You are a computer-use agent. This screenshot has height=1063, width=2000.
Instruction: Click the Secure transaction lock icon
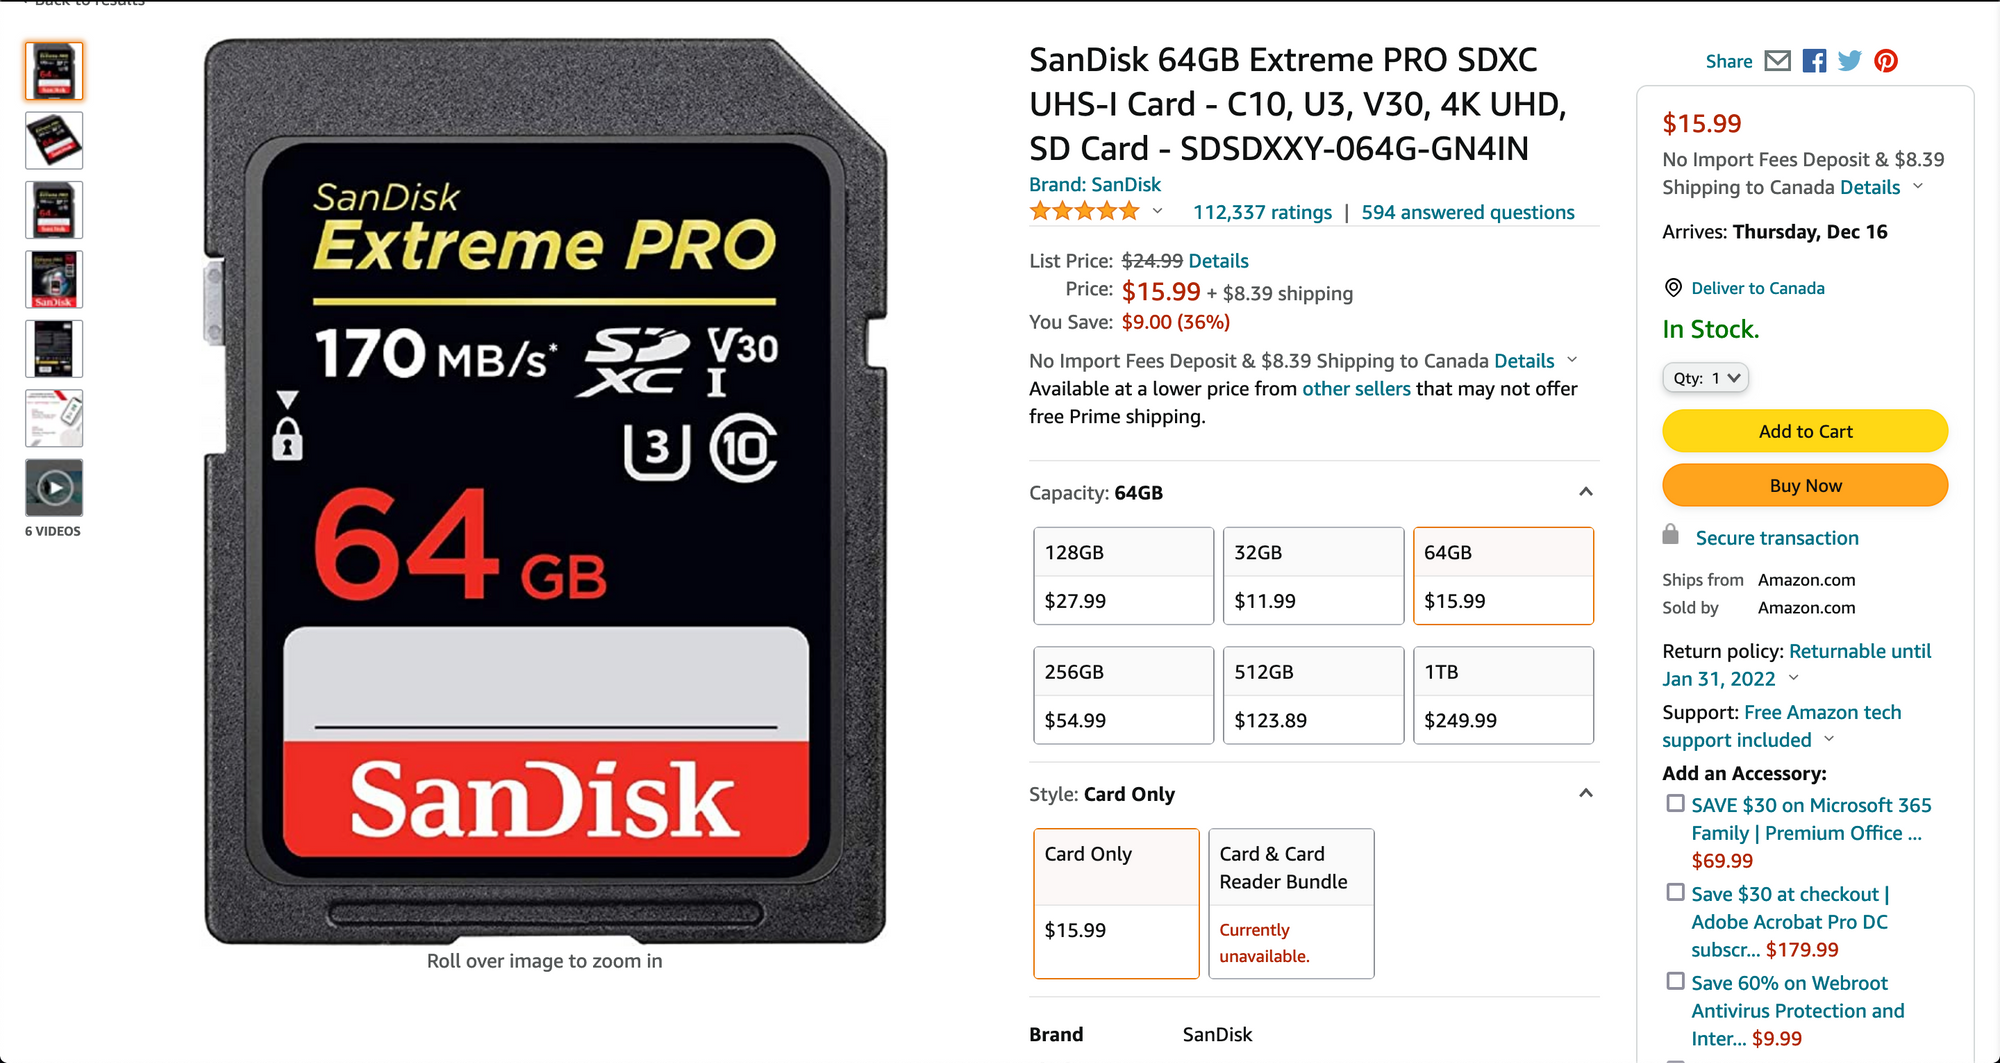click(1671, 535)
